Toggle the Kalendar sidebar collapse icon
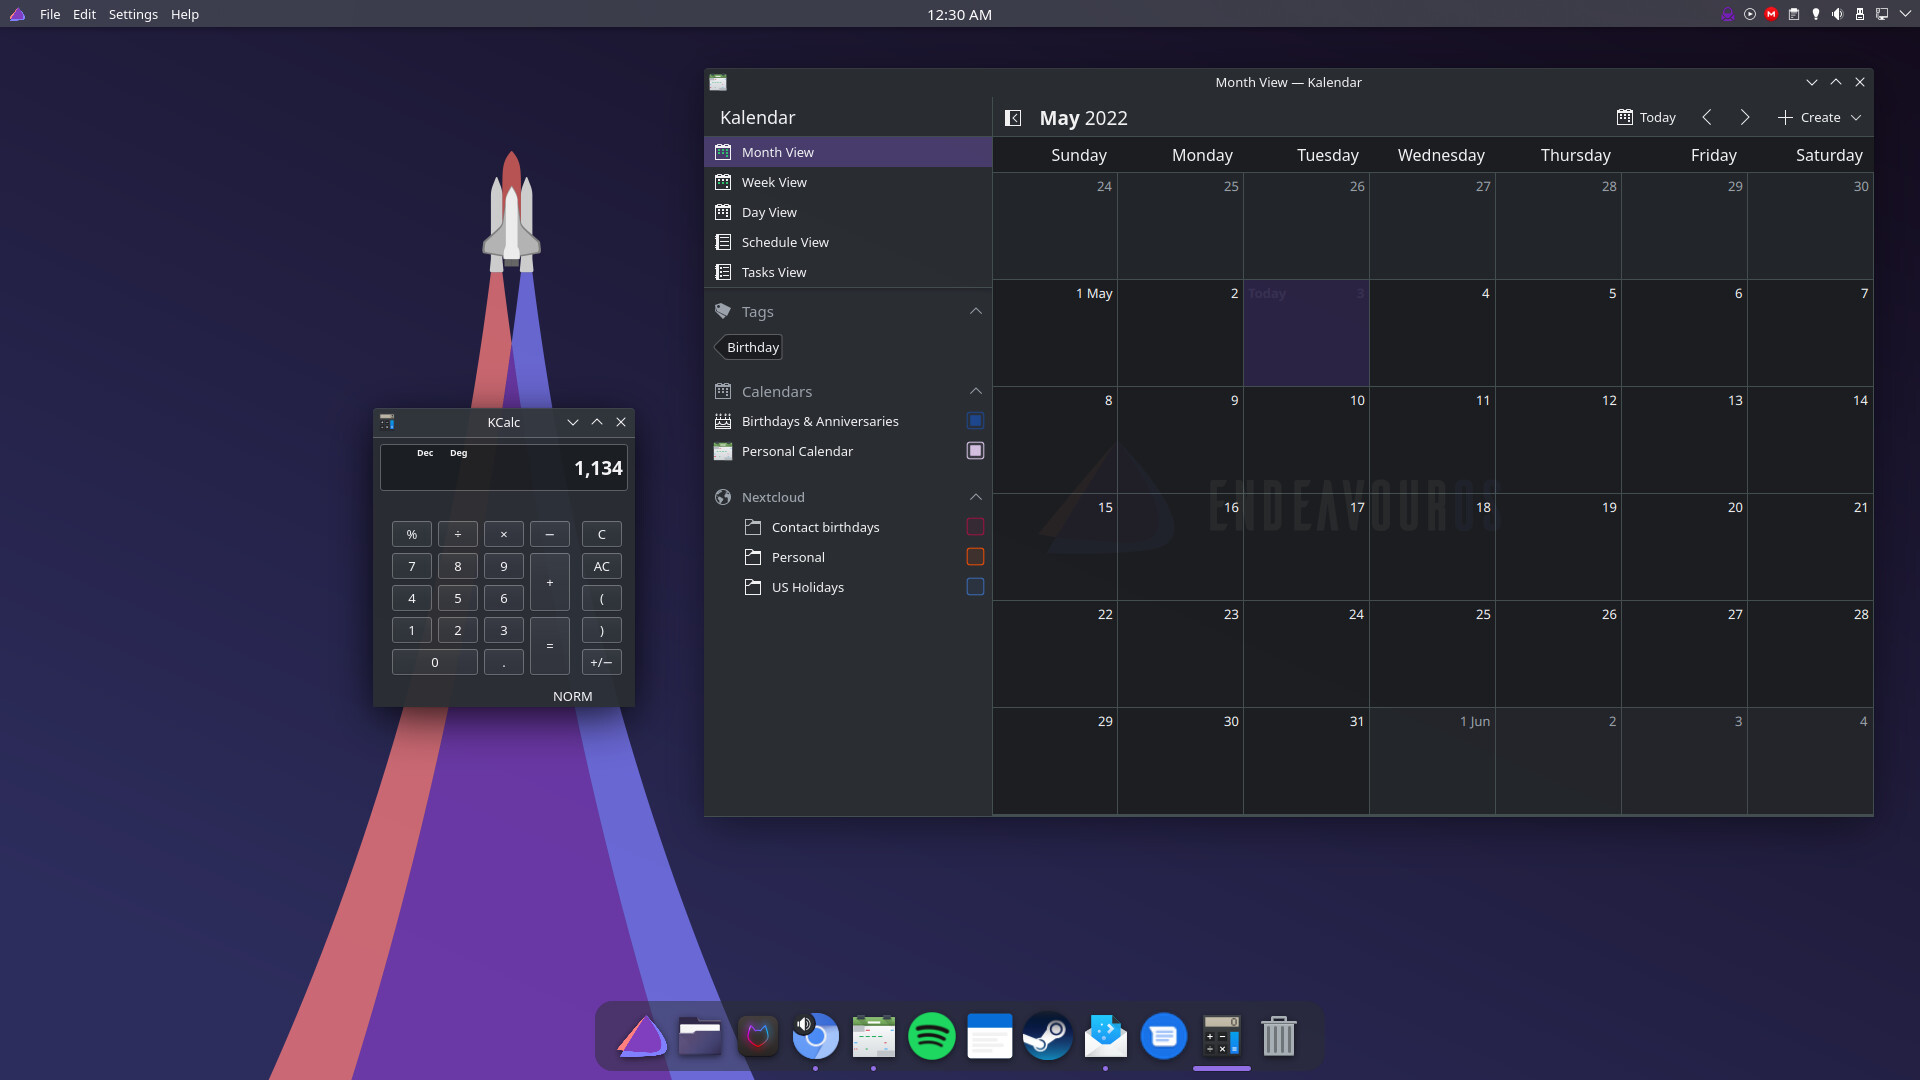This screenshot has height=1080, width=1920. click(1013, 118)
